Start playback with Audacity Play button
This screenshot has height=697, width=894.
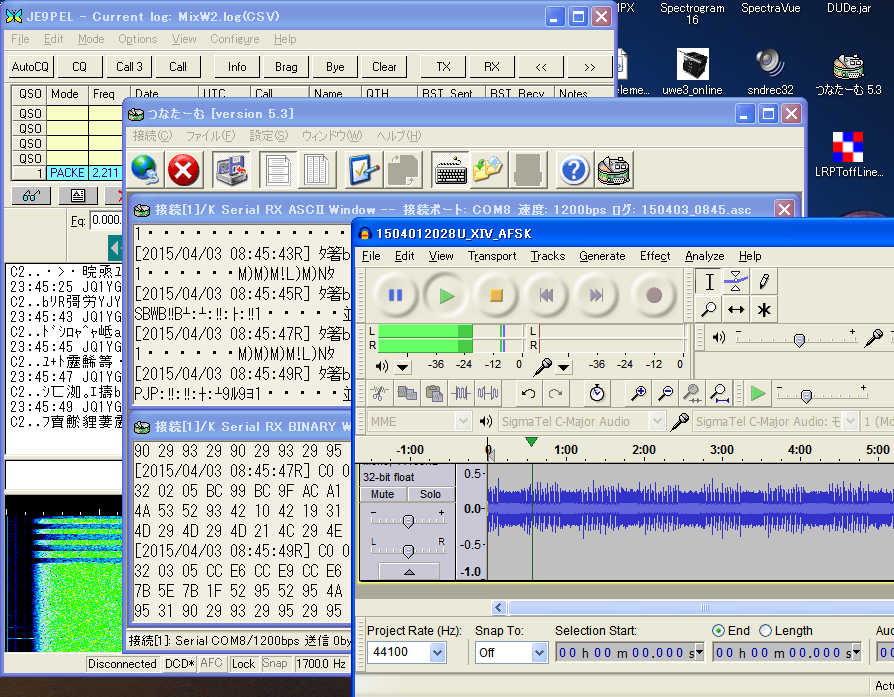coord(446,295)
